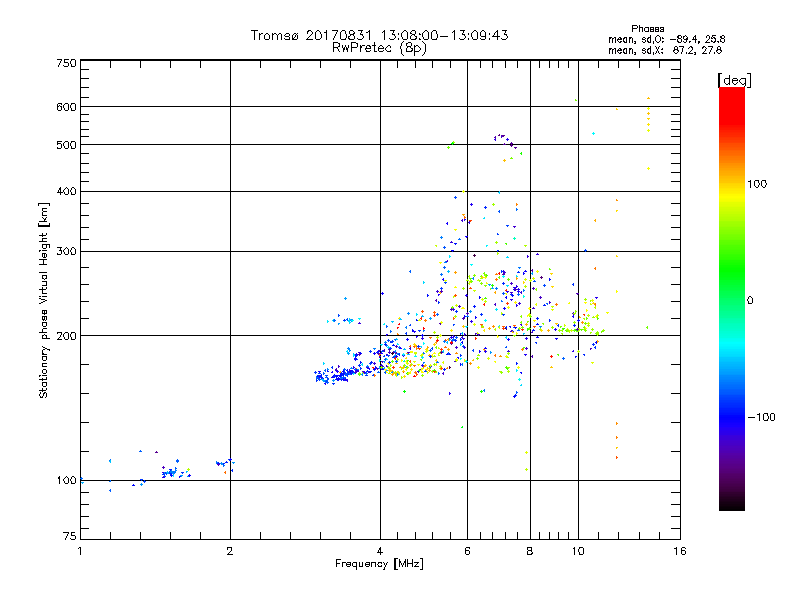This screenshot has height=600, width=800.
Task: Click the x-axis label '16'
Action: pyautogui.click(x=680, y=551)
